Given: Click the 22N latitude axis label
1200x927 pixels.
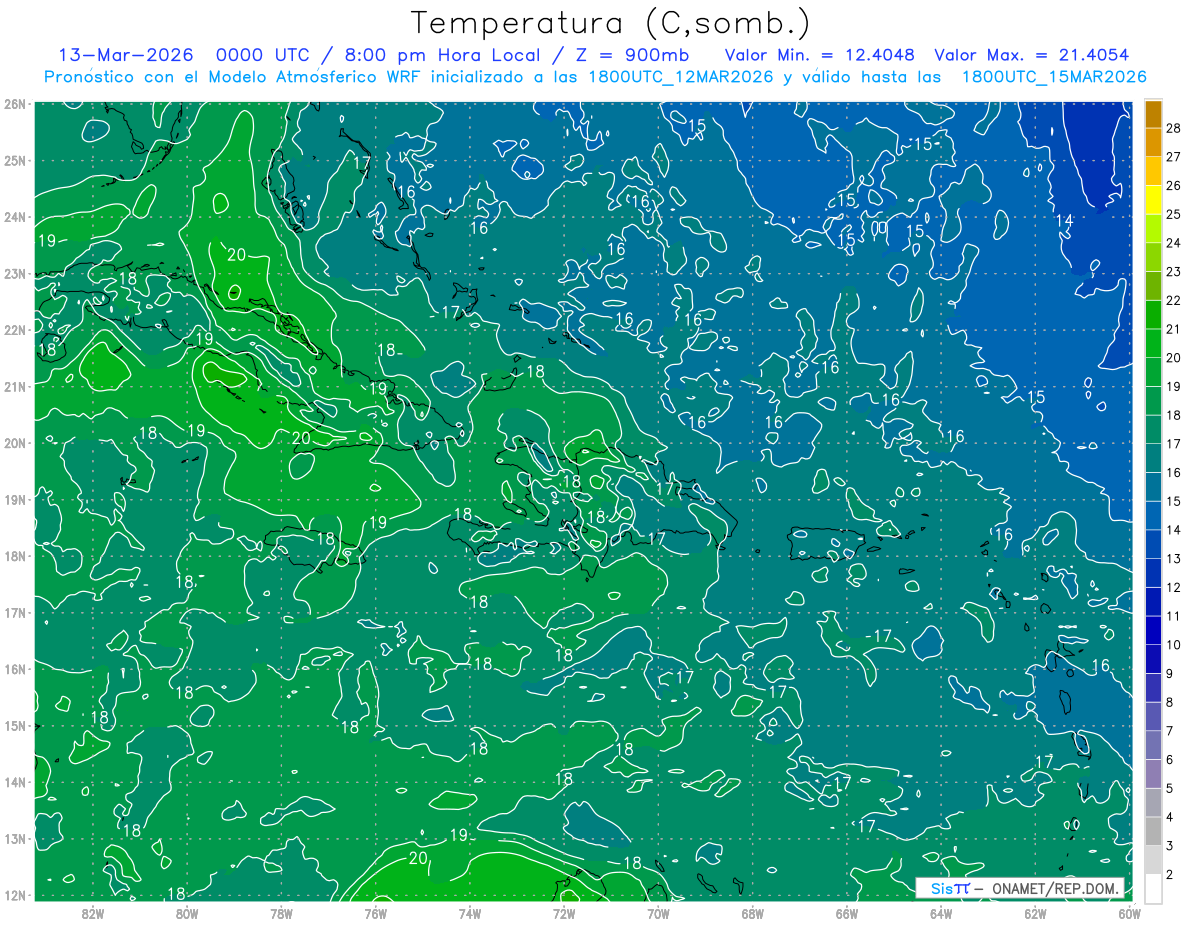Looking at the screenshot, I should point(15,330).
